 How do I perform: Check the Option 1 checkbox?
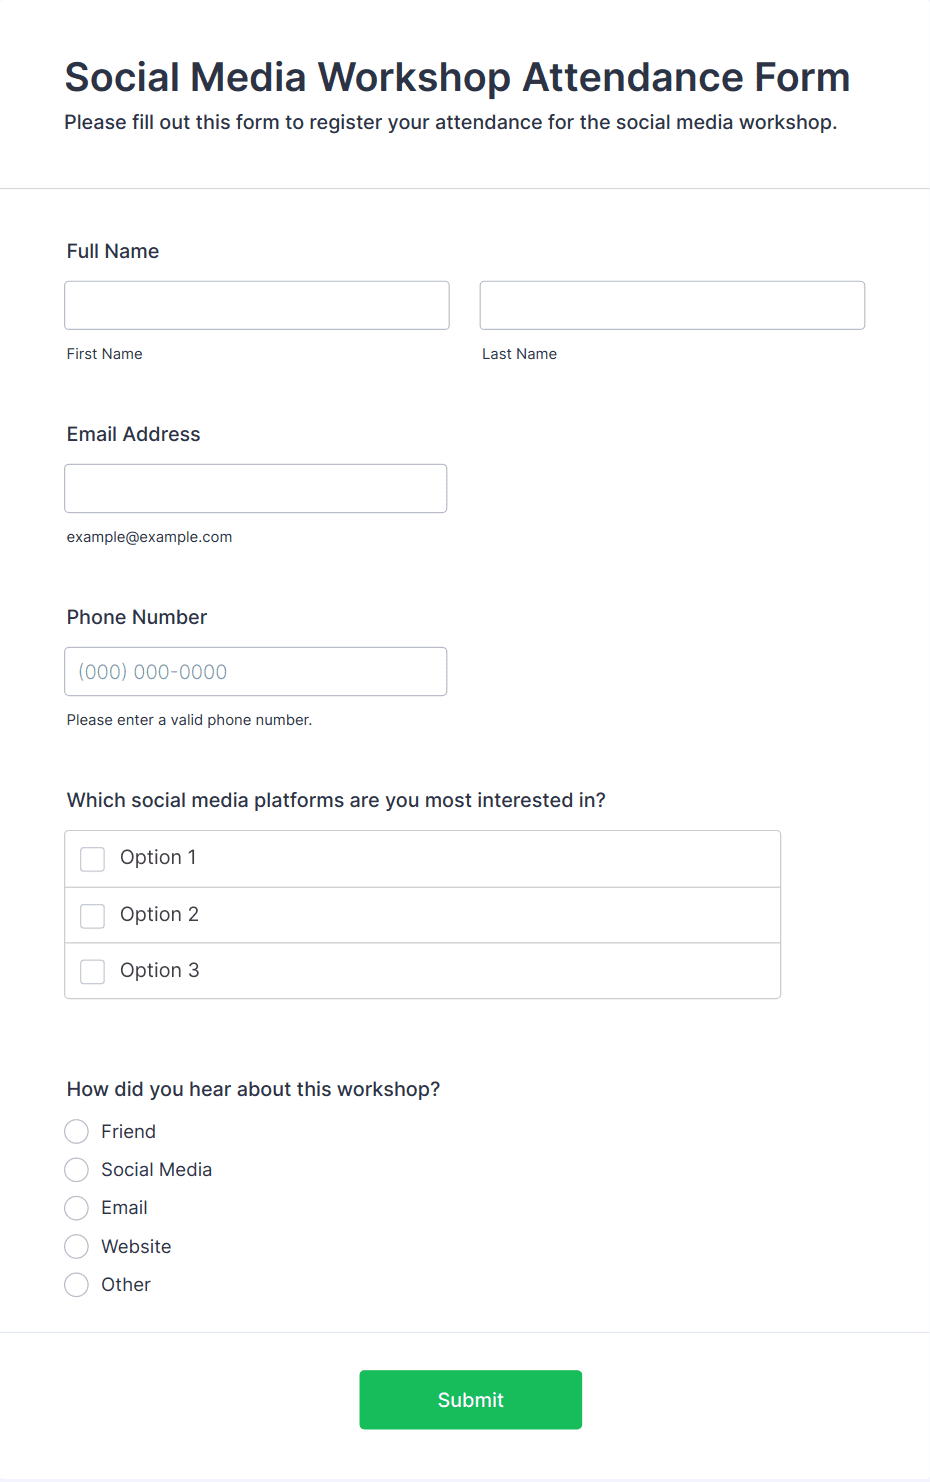(x=92, y=859)
